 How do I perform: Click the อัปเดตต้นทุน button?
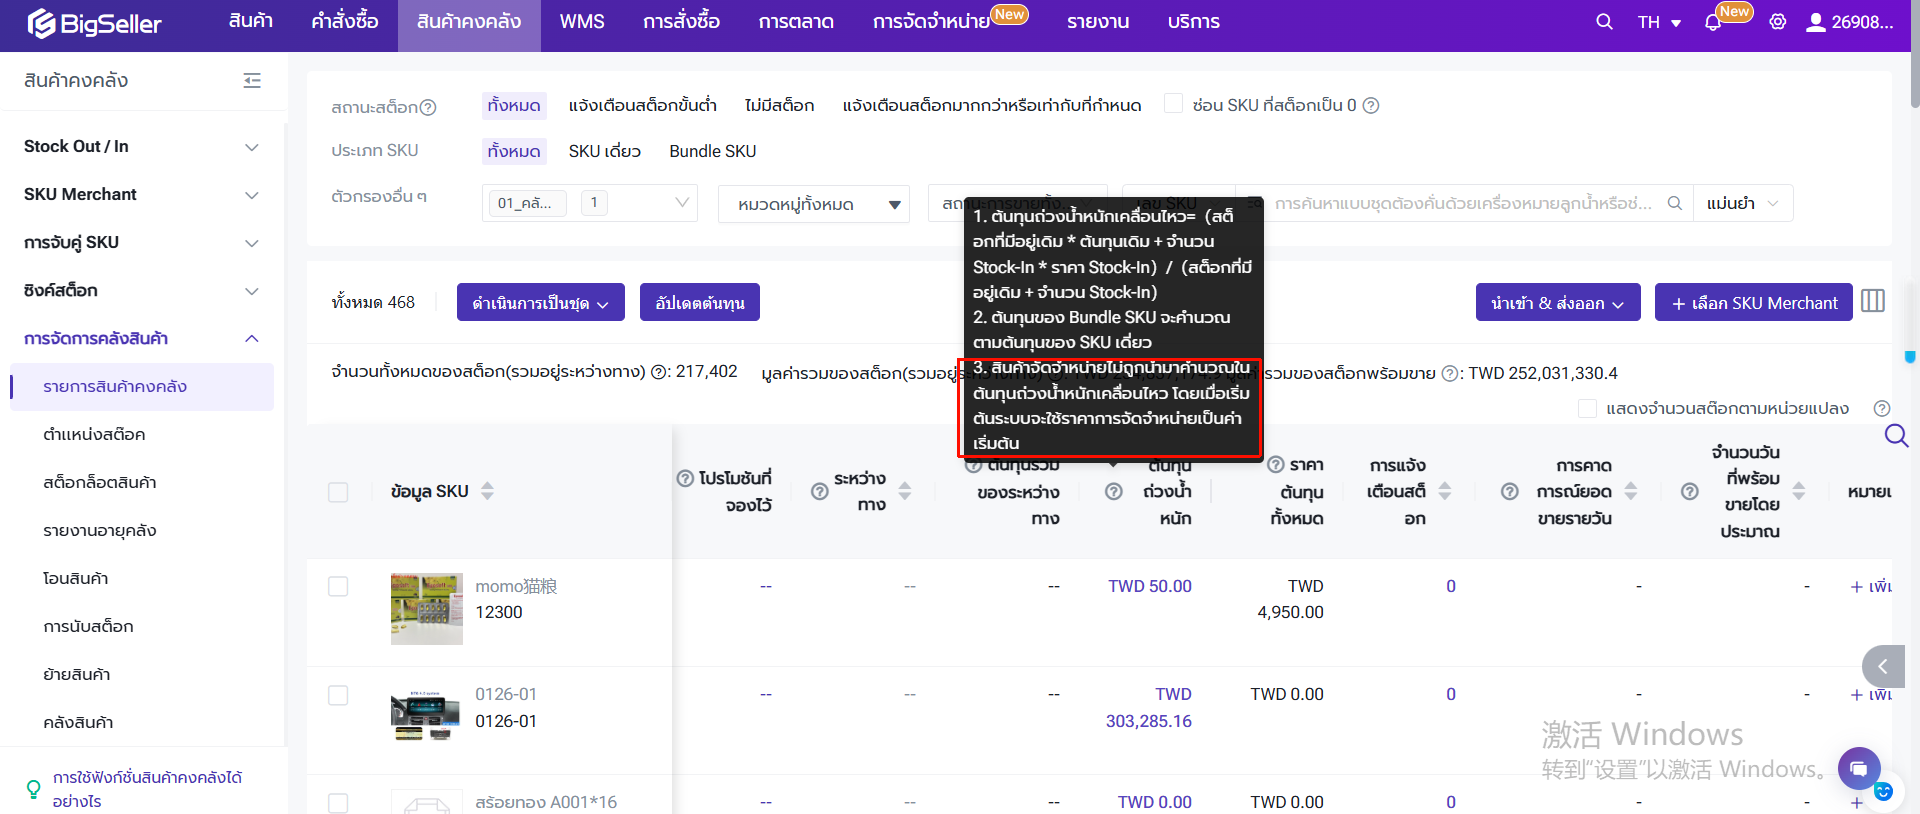click(x=699, y=302)
